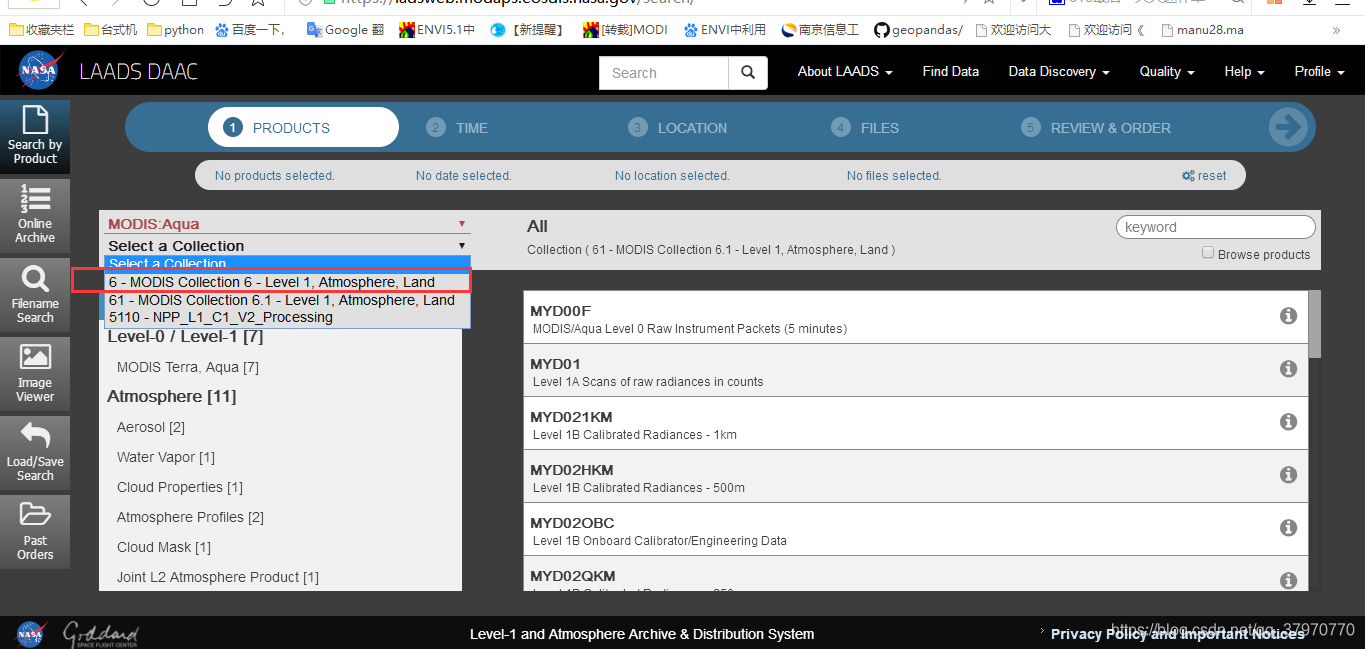
Task: Click the header Search input field
Action: pos(664,72)
